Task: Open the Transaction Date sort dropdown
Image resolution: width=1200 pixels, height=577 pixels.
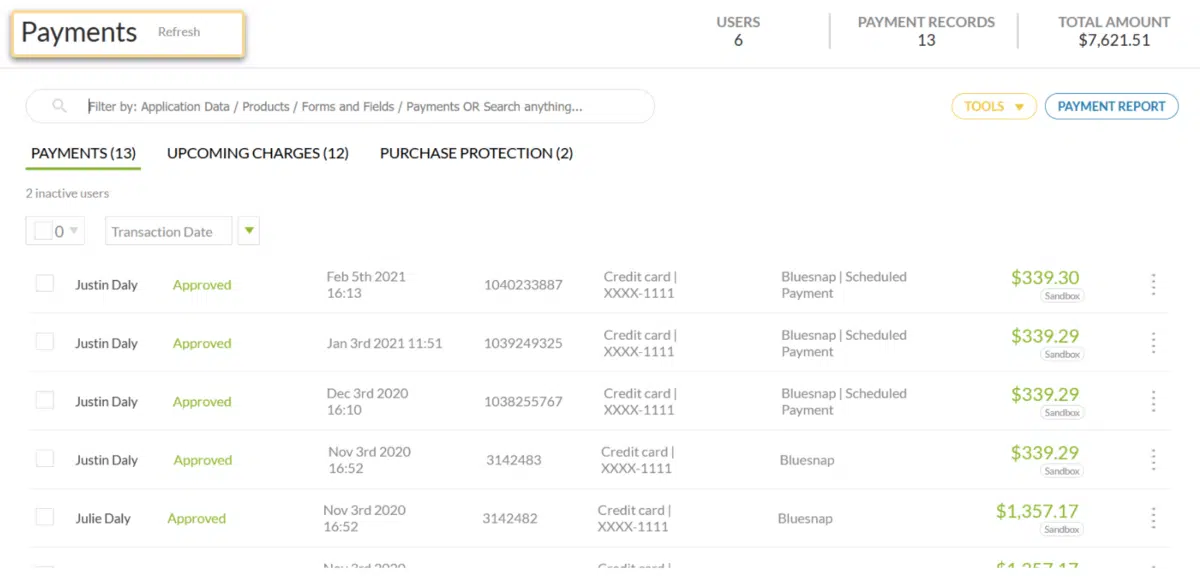Action: pyautogui.click(x=168, y=231)
